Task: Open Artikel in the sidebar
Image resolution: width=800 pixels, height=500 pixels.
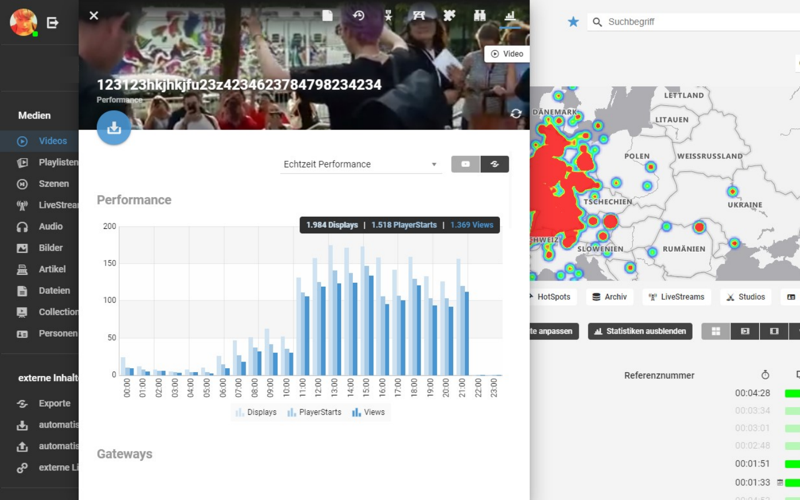Action: click(39, 269)
